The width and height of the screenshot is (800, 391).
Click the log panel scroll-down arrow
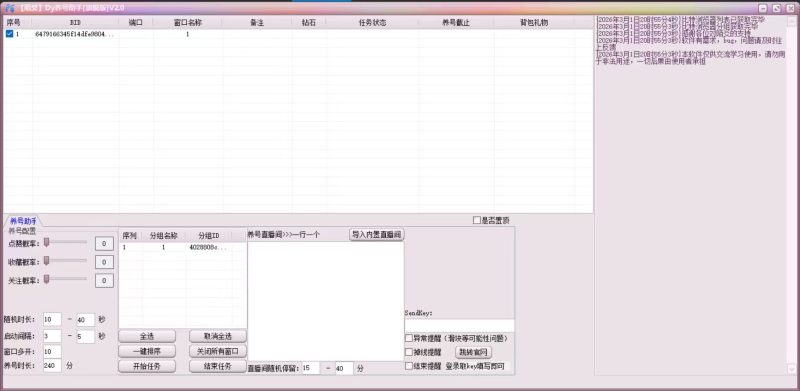click(x=791, y=369)
